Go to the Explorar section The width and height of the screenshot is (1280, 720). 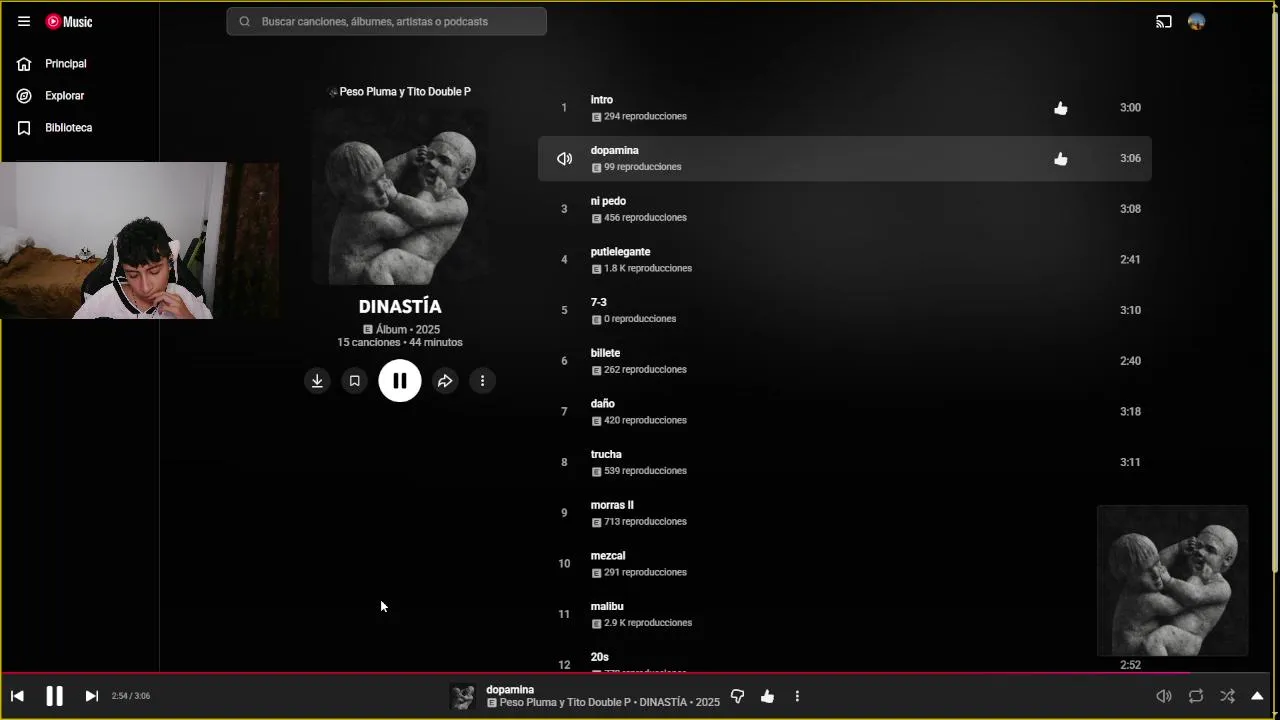(65, 96)
